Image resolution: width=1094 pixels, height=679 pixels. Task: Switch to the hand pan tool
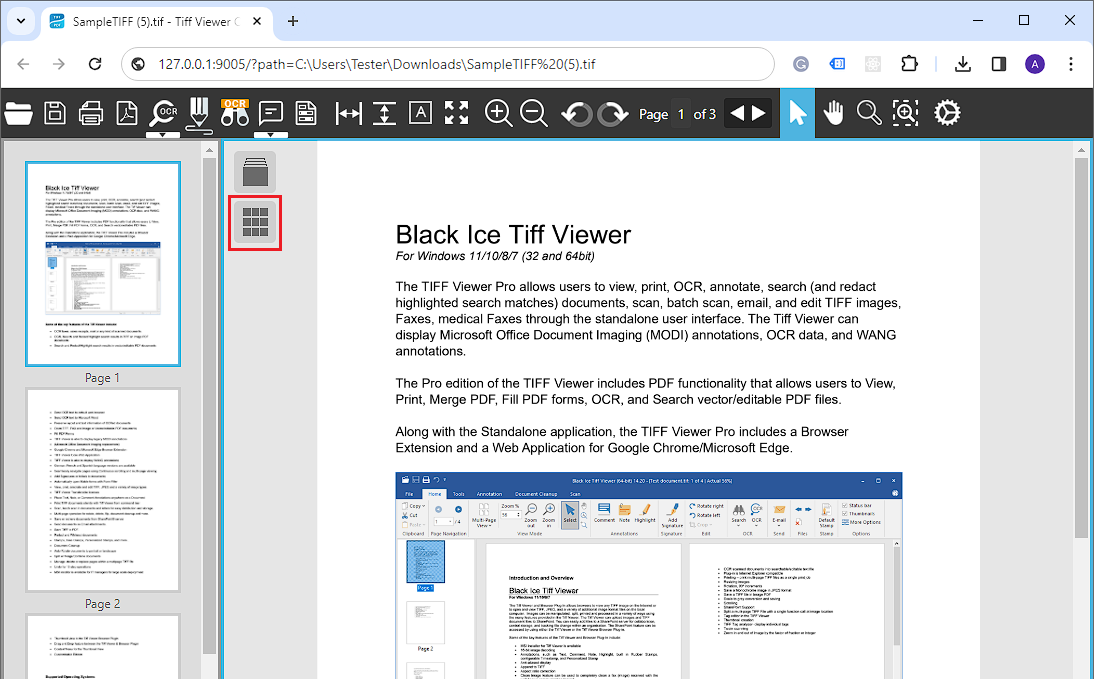coord(833,113)
